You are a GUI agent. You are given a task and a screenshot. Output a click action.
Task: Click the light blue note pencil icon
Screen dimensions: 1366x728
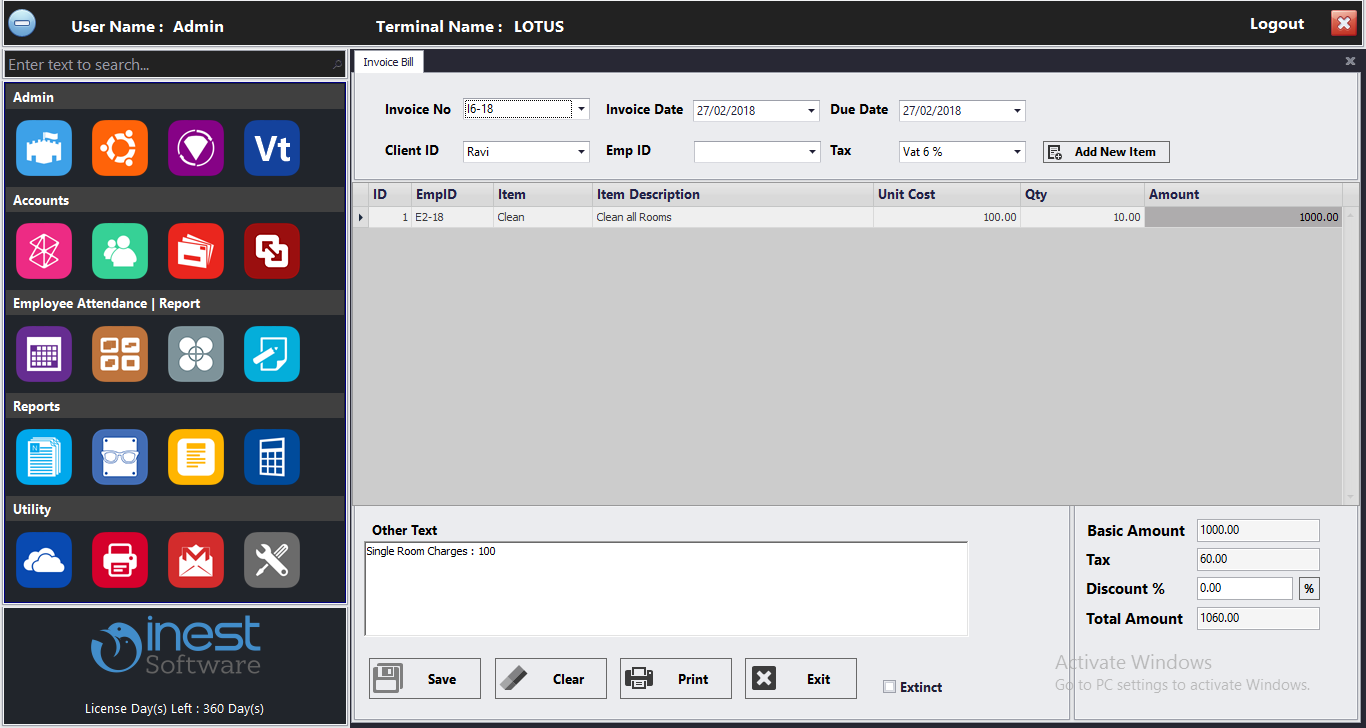272,354
